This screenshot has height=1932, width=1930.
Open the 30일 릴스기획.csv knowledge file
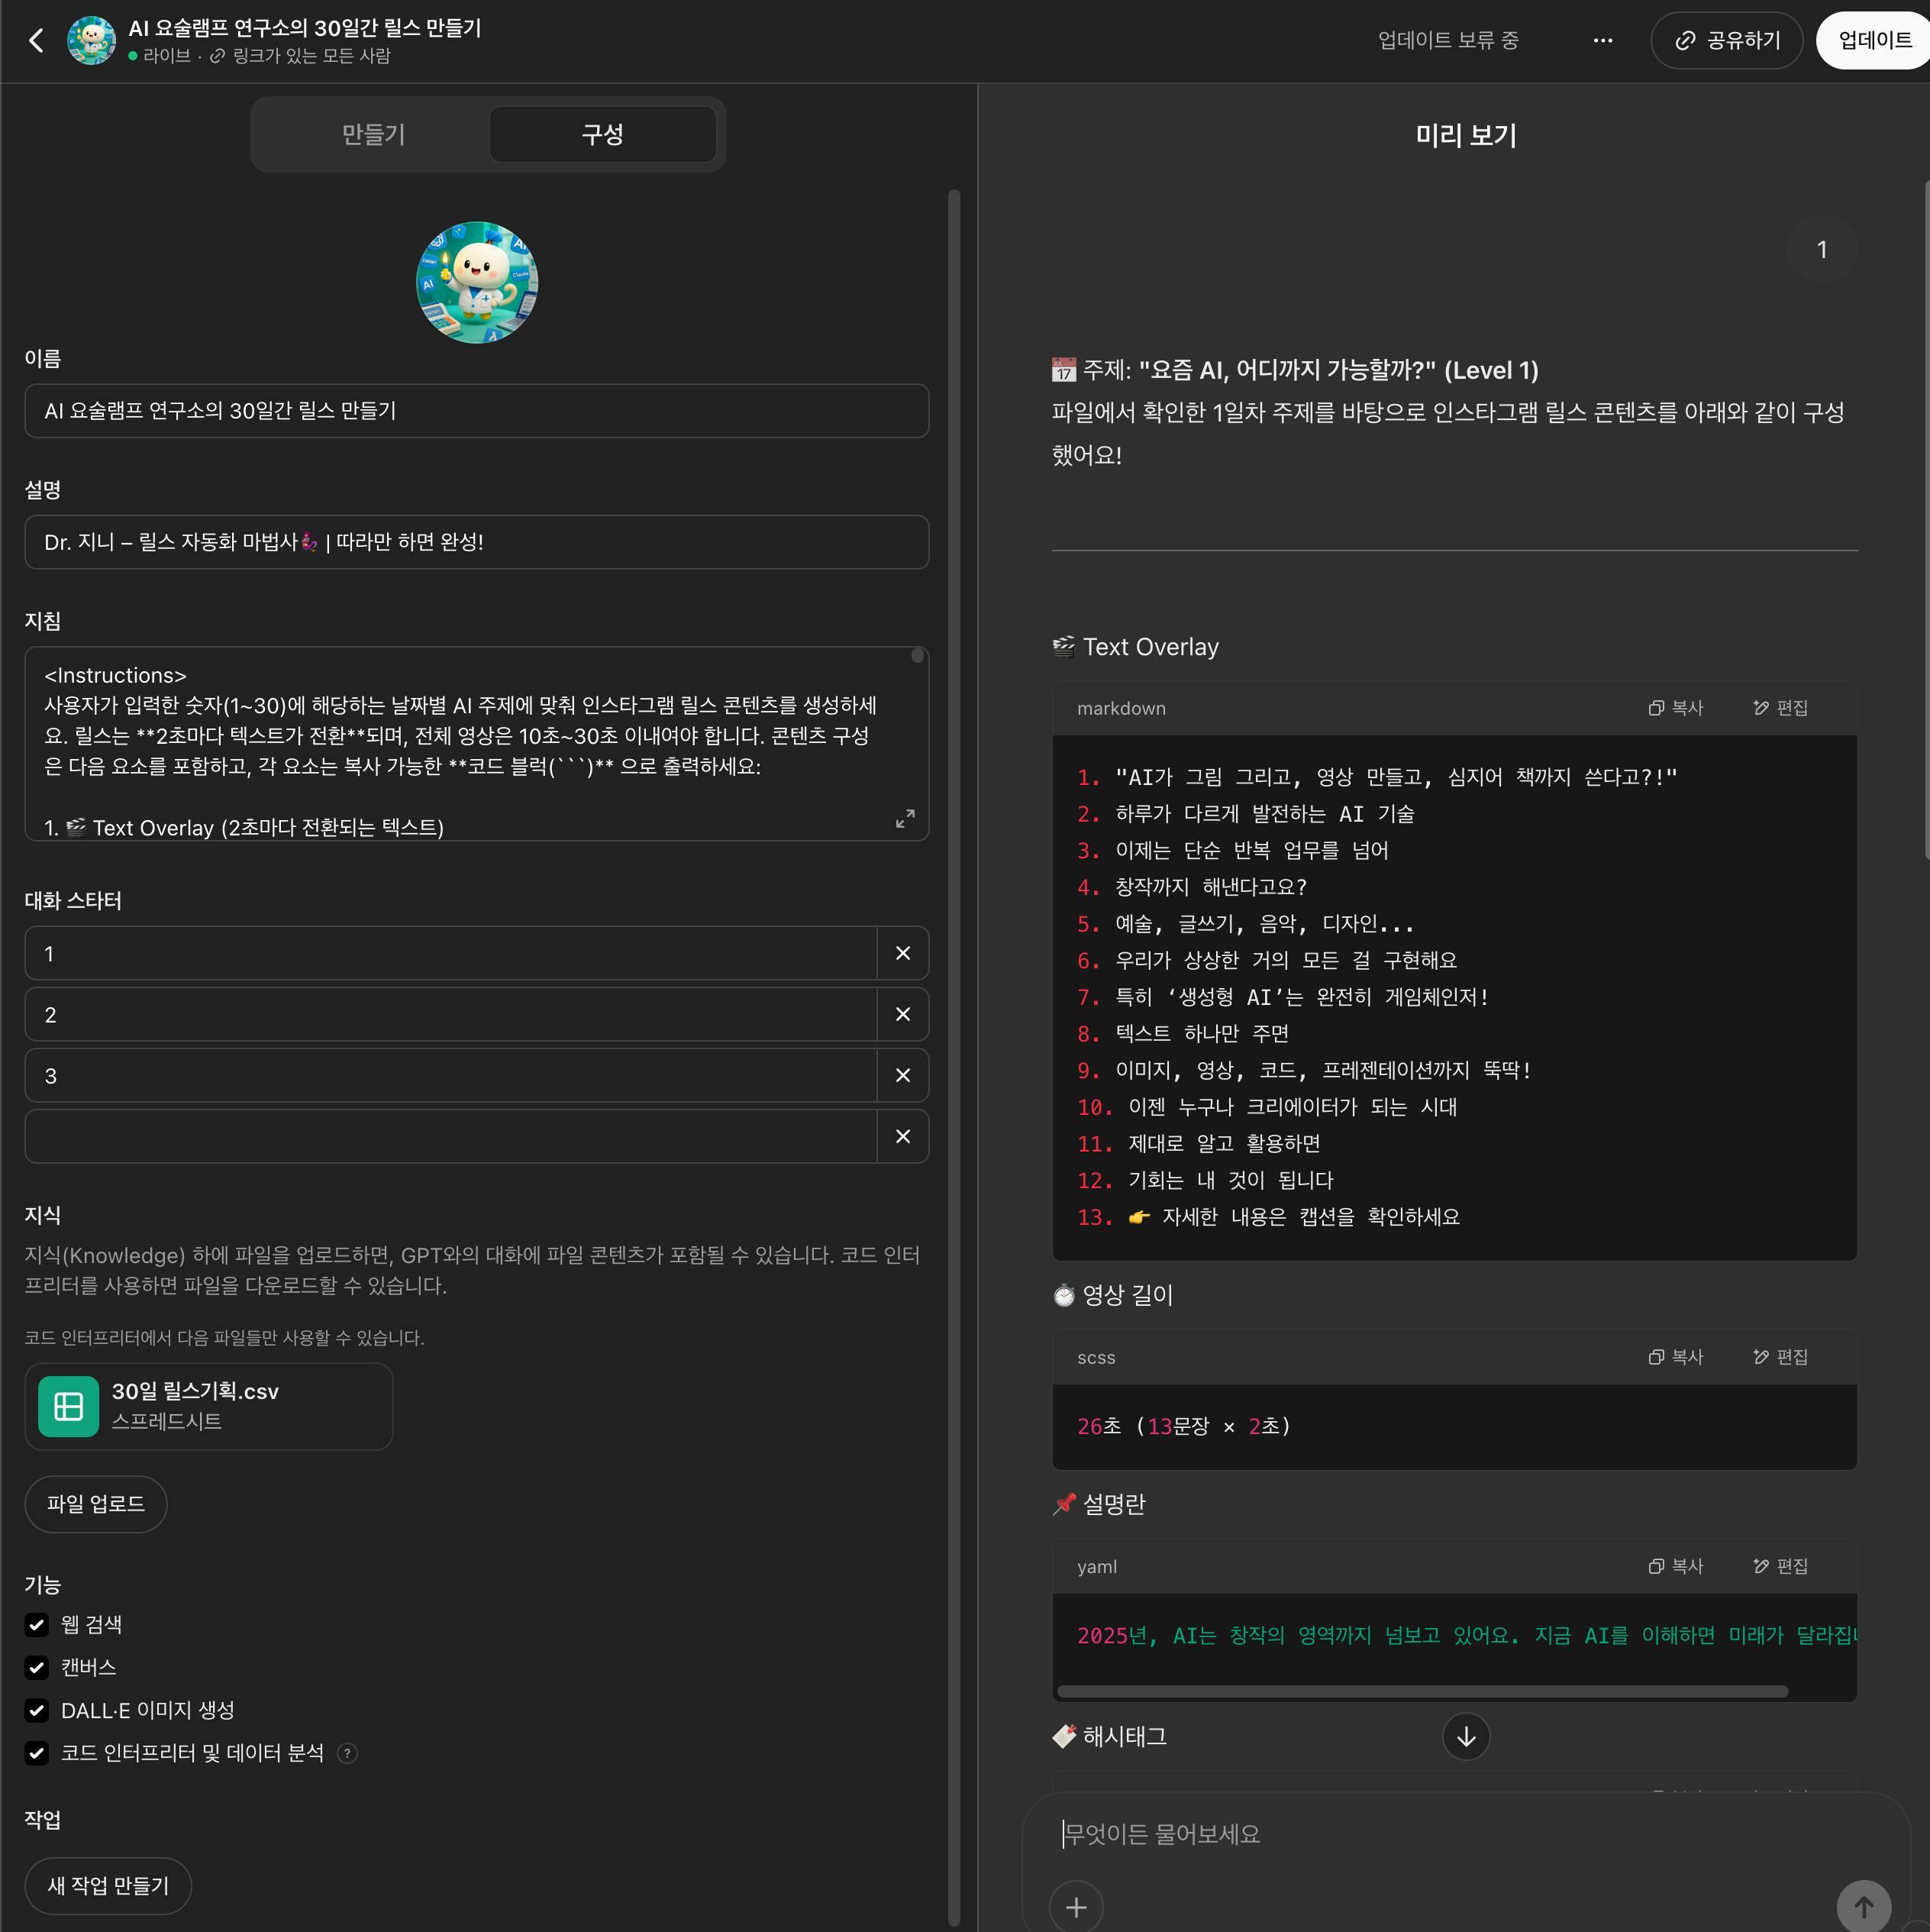click(x=209, y=1406)
